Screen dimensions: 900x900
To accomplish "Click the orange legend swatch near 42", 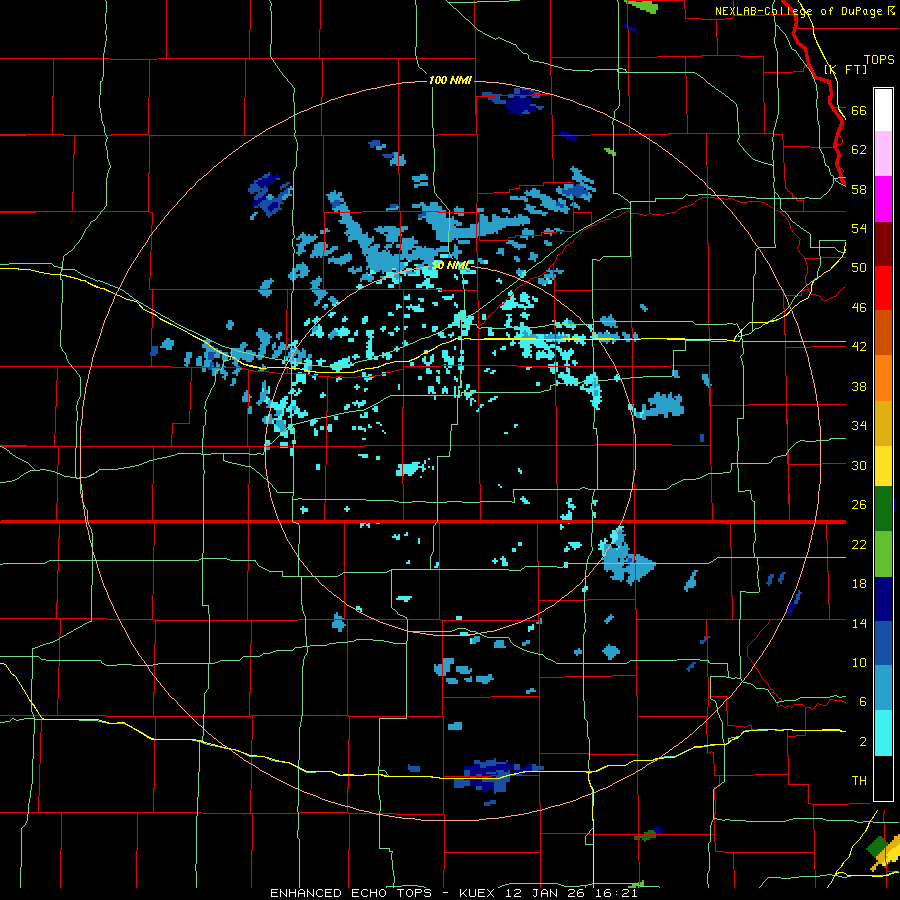I will click(883, 377).
